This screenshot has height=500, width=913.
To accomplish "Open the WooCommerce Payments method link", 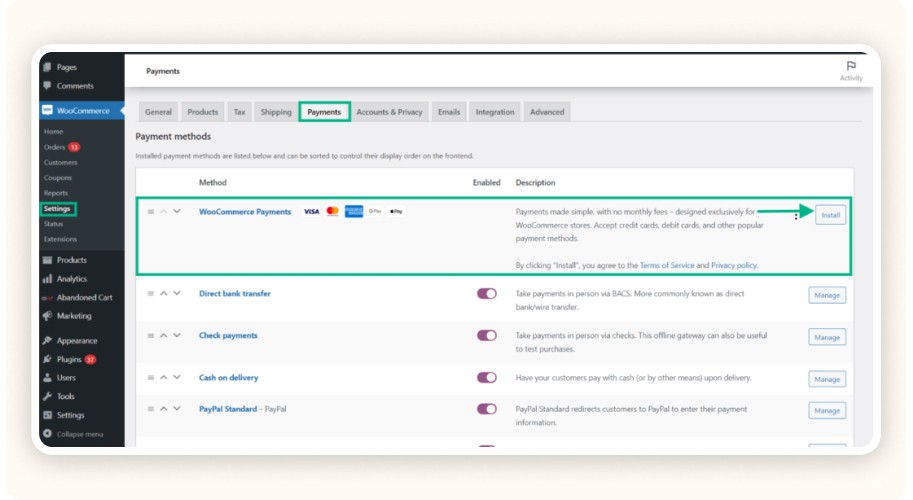I will click(245, 212).
